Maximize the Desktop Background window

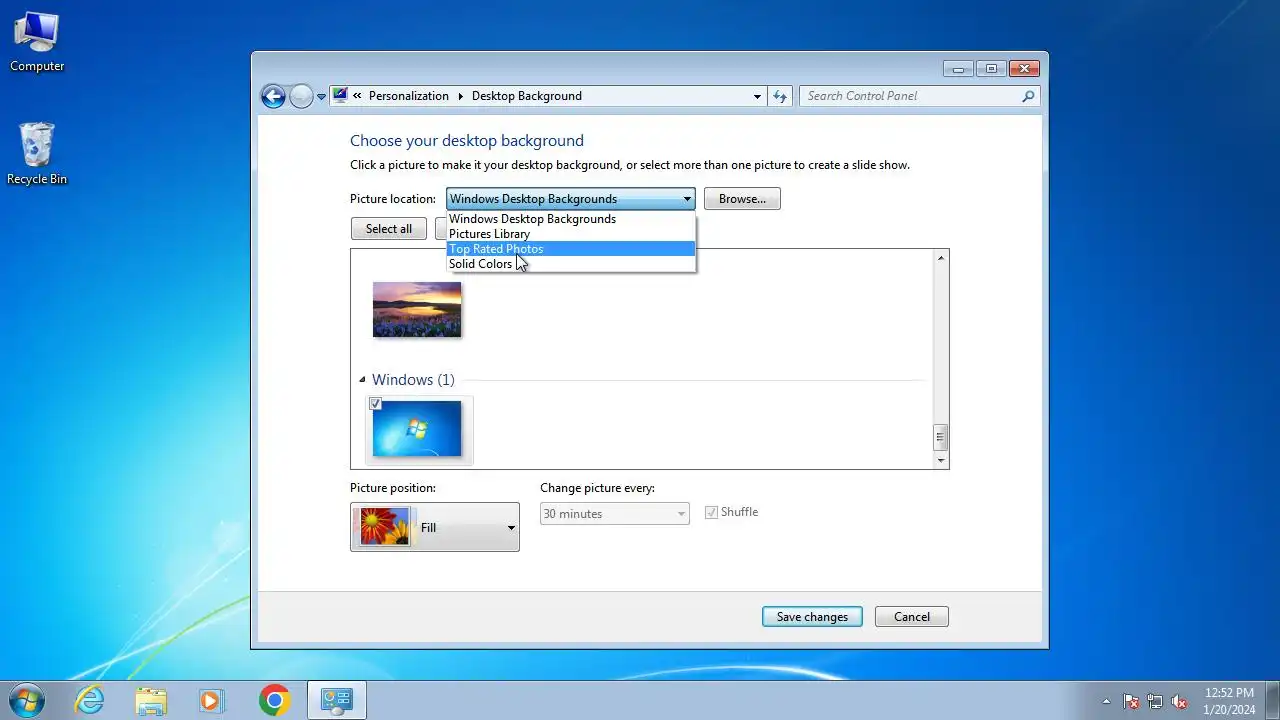[991, 68]
